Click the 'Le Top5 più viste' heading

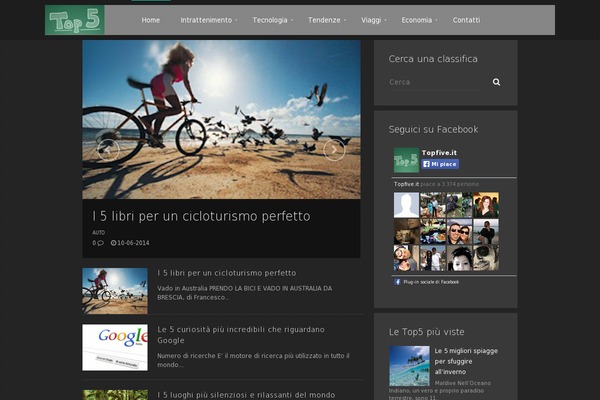[427, 332]
